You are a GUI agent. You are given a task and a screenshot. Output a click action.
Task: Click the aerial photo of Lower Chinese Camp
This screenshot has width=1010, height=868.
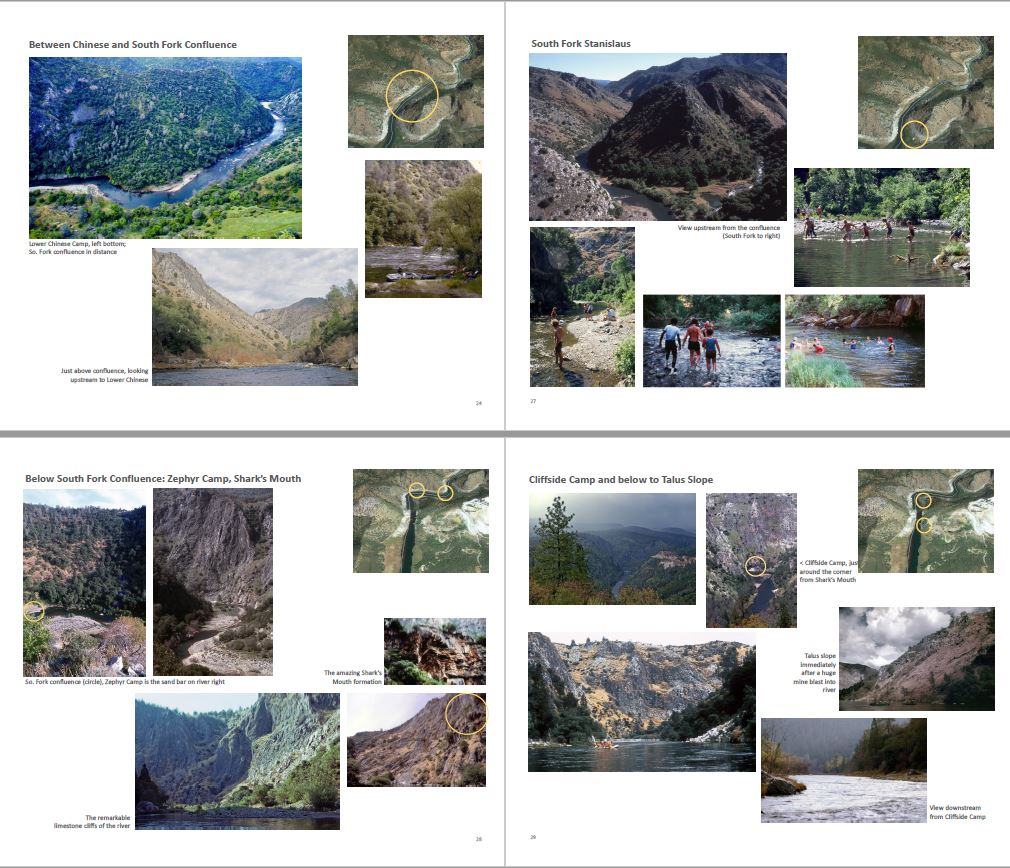166,148
